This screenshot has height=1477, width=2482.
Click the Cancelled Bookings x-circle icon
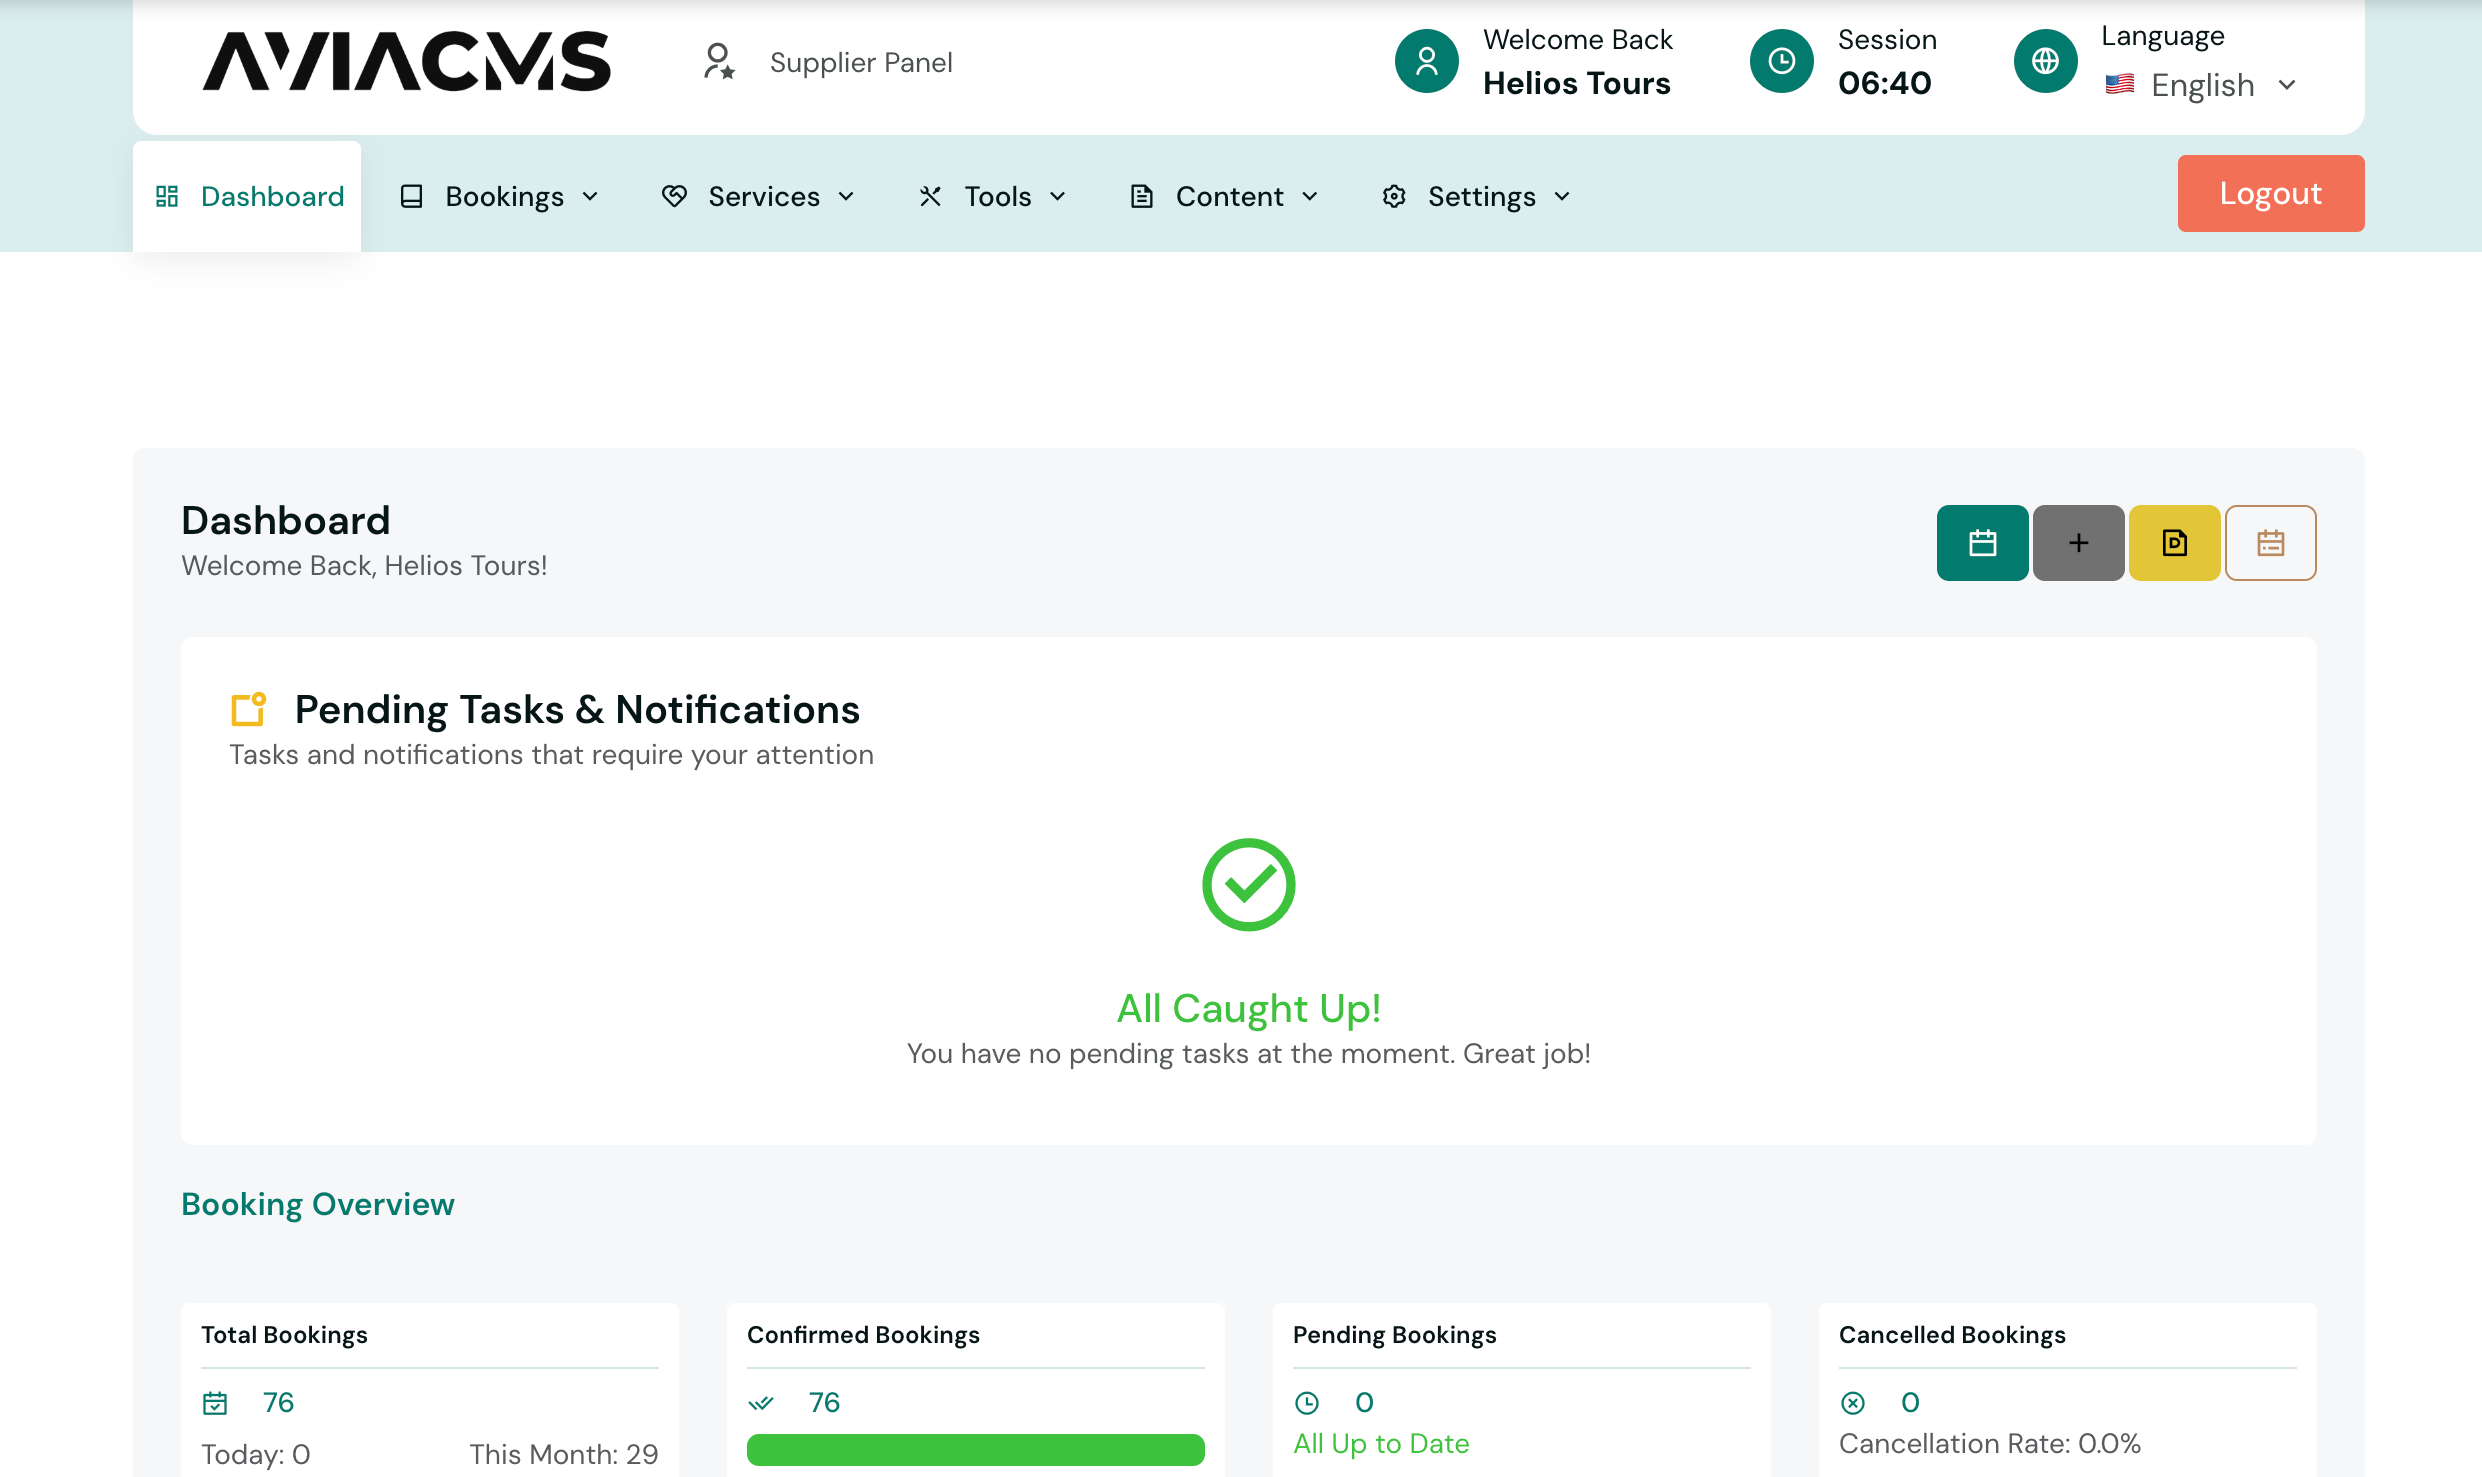tap(1853, 1403)
